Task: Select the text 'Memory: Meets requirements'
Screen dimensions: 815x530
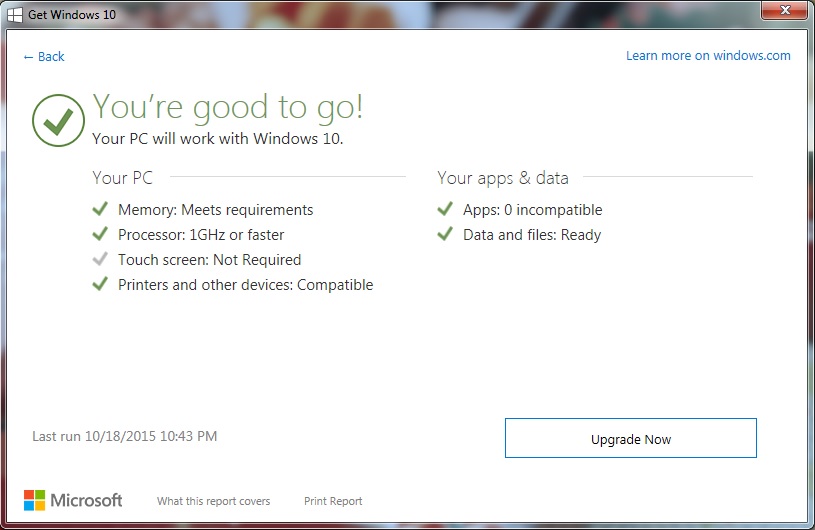Action: 216,209
